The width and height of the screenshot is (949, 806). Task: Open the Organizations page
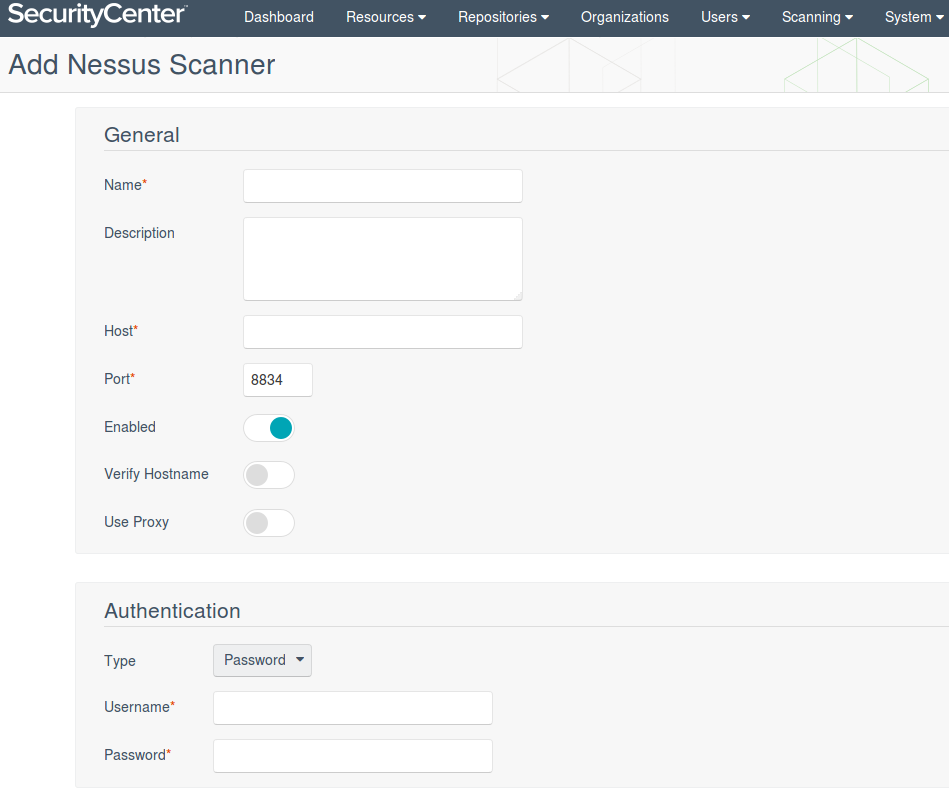click(625, 17)
